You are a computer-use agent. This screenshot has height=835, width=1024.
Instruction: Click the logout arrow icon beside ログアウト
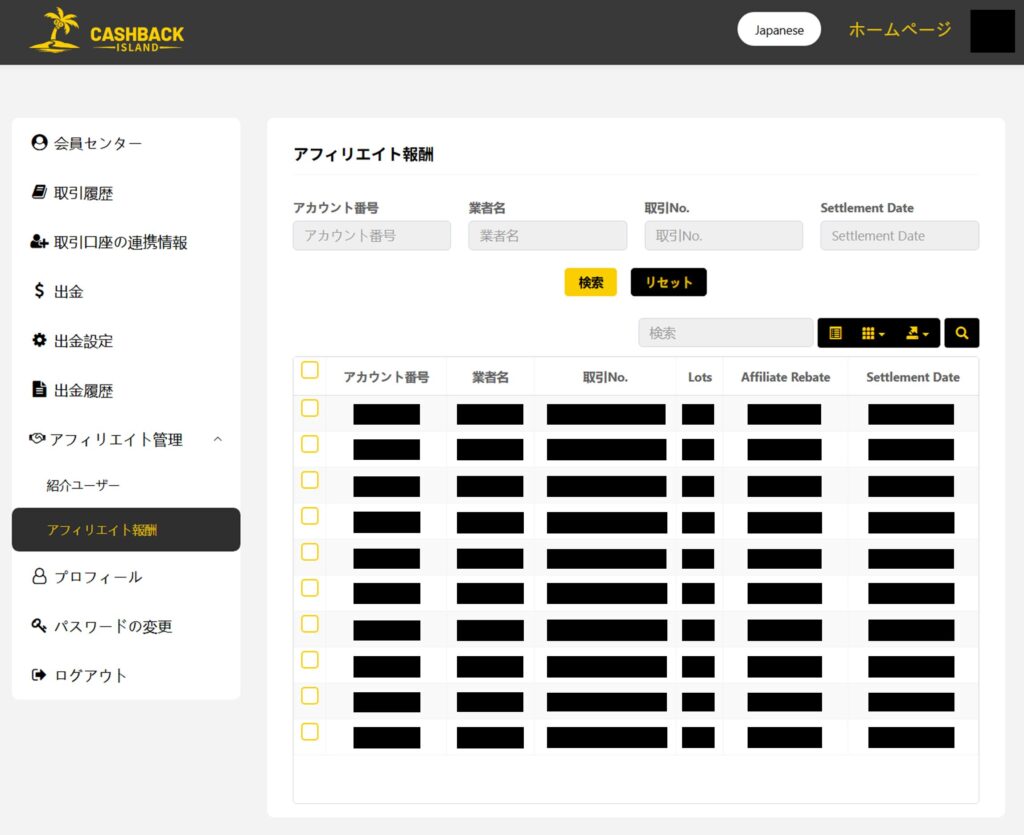[39, 675]
